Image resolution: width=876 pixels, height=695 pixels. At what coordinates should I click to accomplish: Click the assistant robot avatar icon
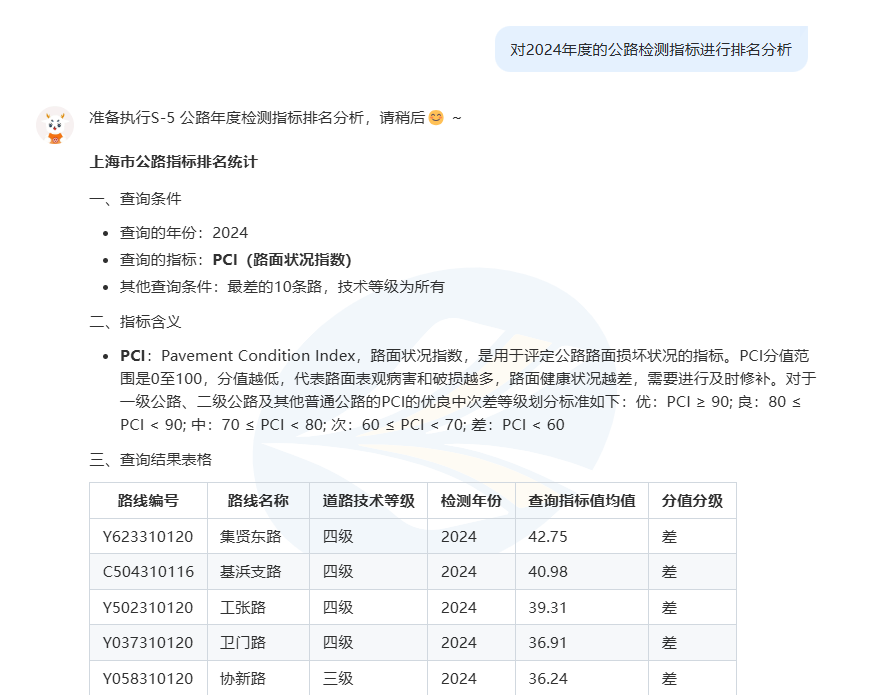[55, 126]
